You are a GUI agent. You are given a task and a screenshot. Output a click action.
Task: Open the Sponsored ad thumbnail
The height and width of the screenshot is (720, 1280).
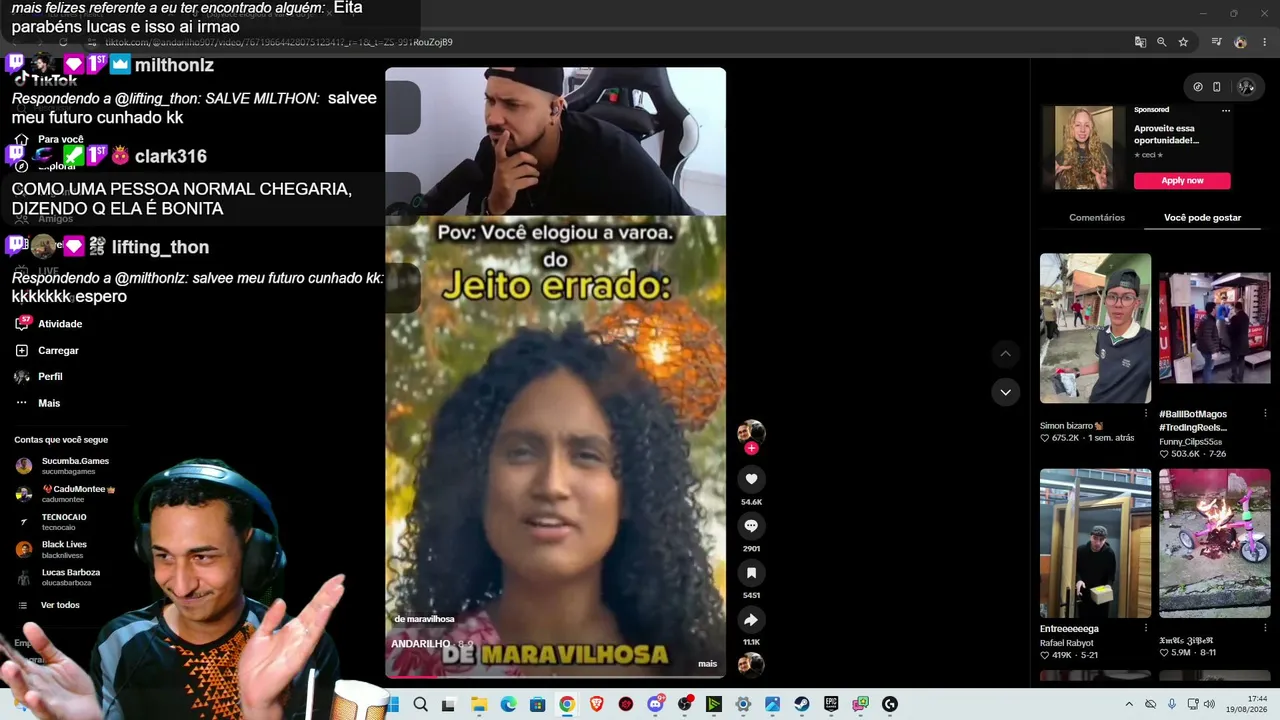point(1083,148)
